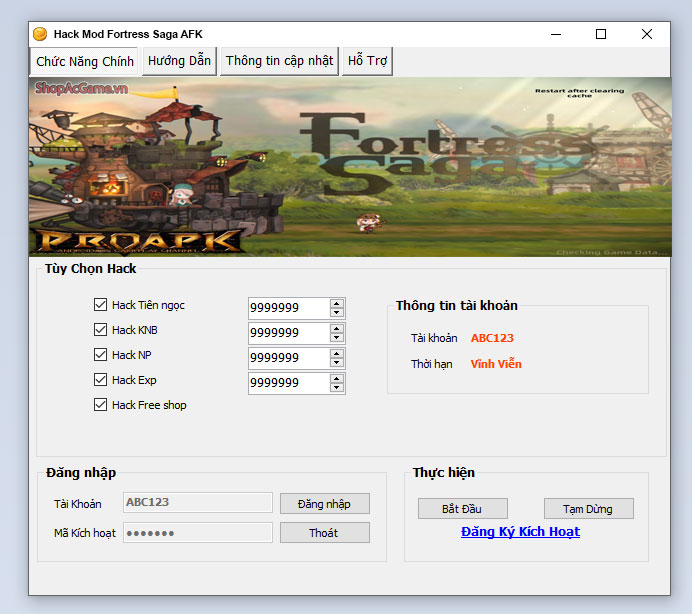Disable the Hack NP option
693x616 pixels.
click(100, 355)
